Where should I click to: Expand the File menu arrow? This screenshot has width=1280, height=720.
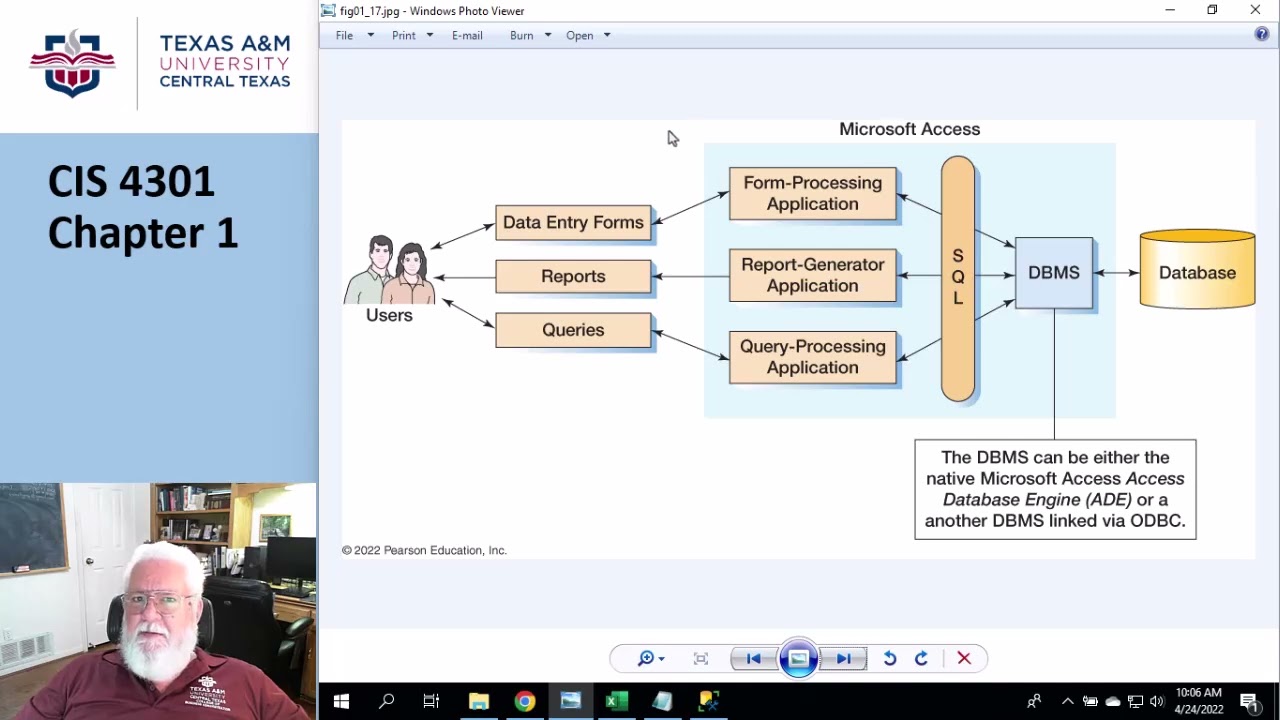click(x=370, y=35)
